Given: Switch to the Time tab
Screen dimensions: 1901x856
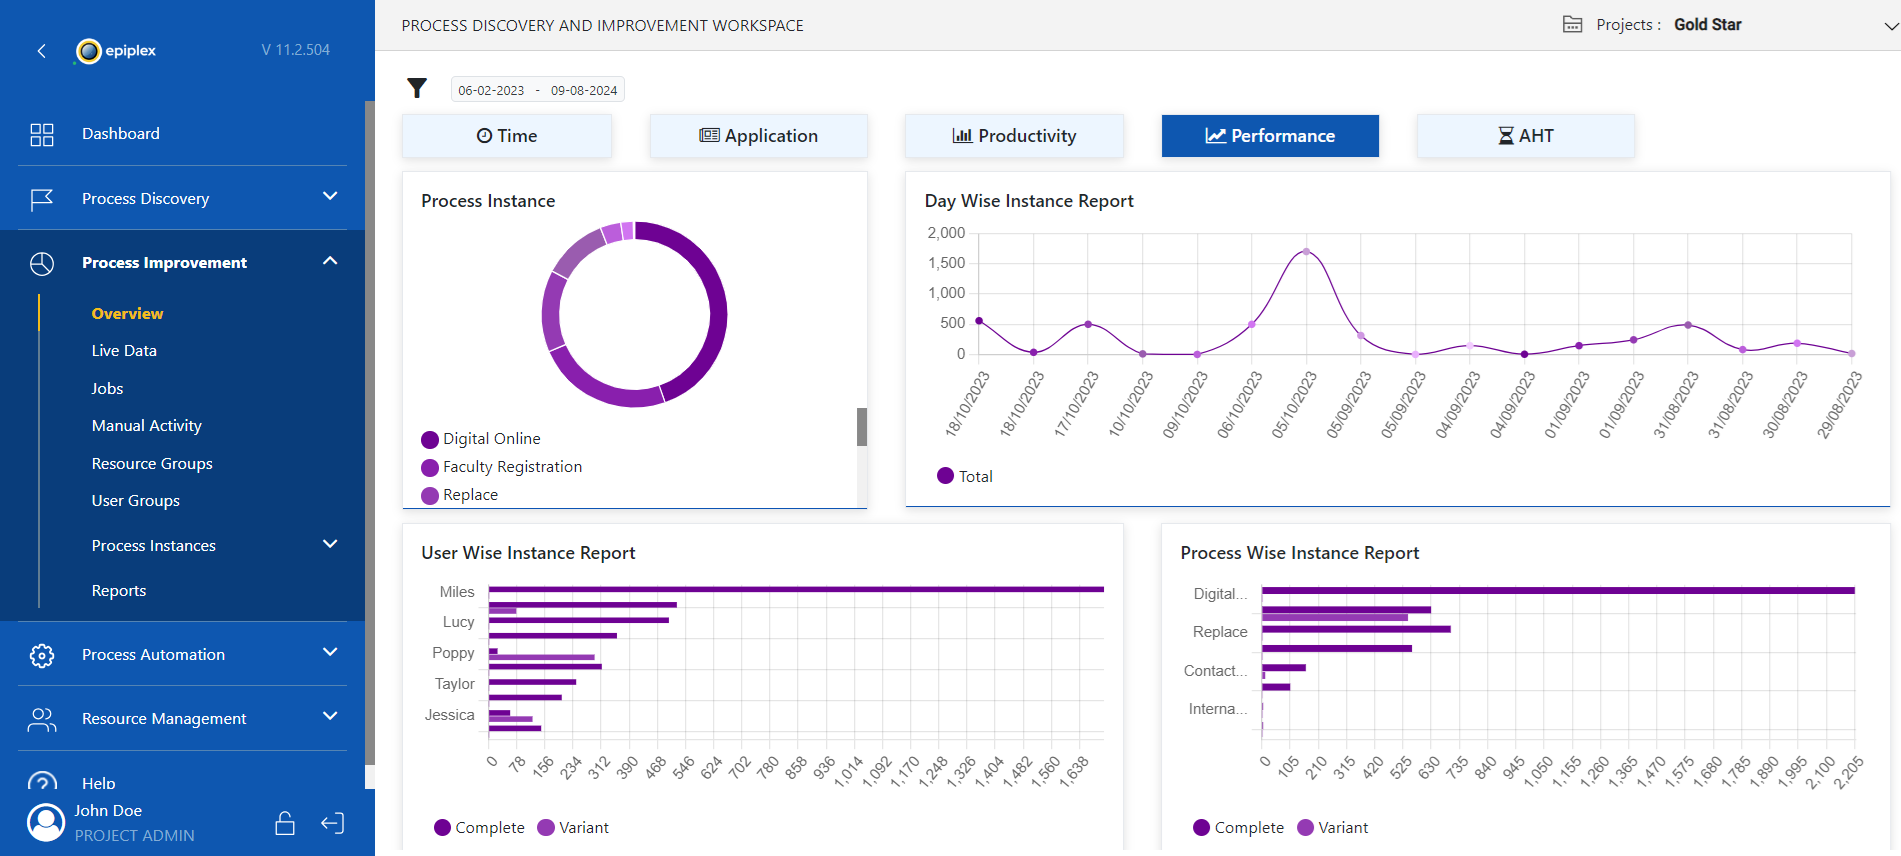Looking at the screenshot, I should tap(507, 136).
